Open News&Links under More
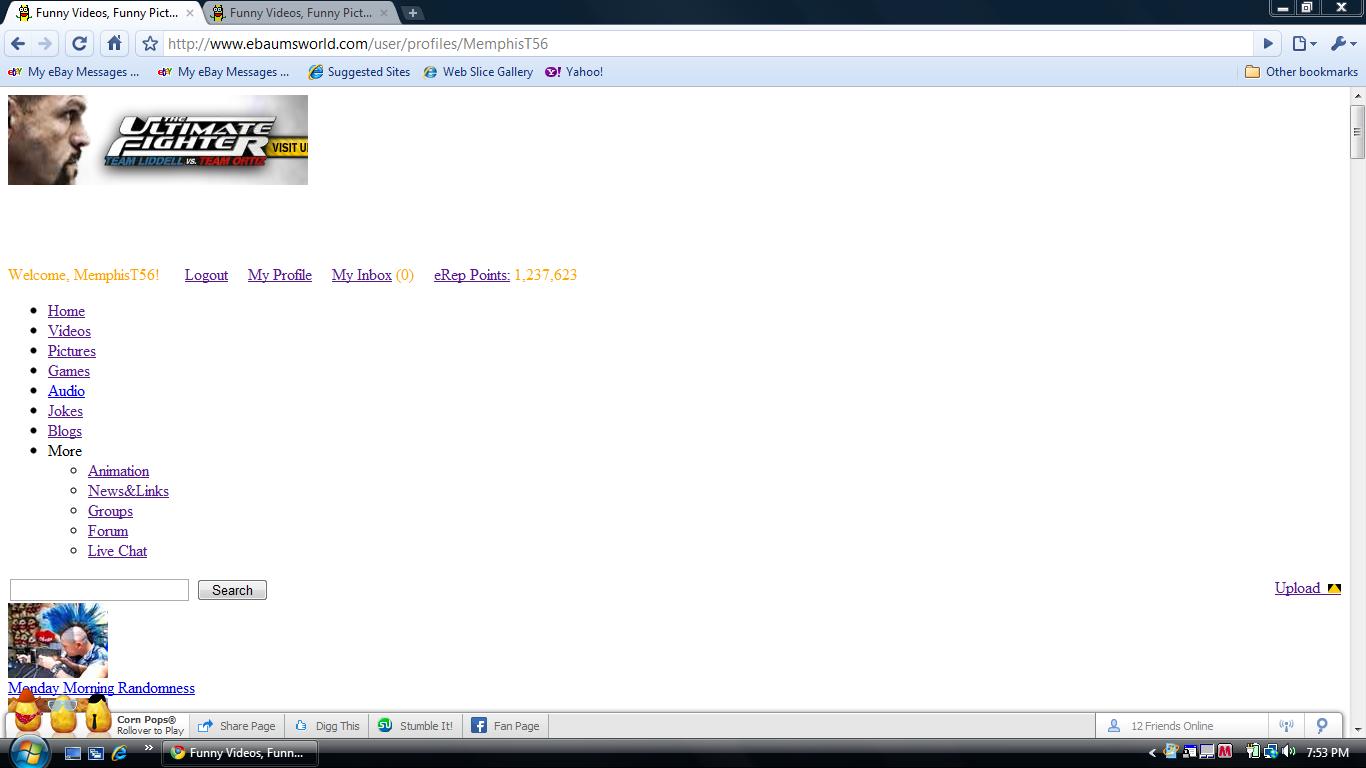Image resolution: width=1366 pixels, height=768 pixels. point(128,491)
